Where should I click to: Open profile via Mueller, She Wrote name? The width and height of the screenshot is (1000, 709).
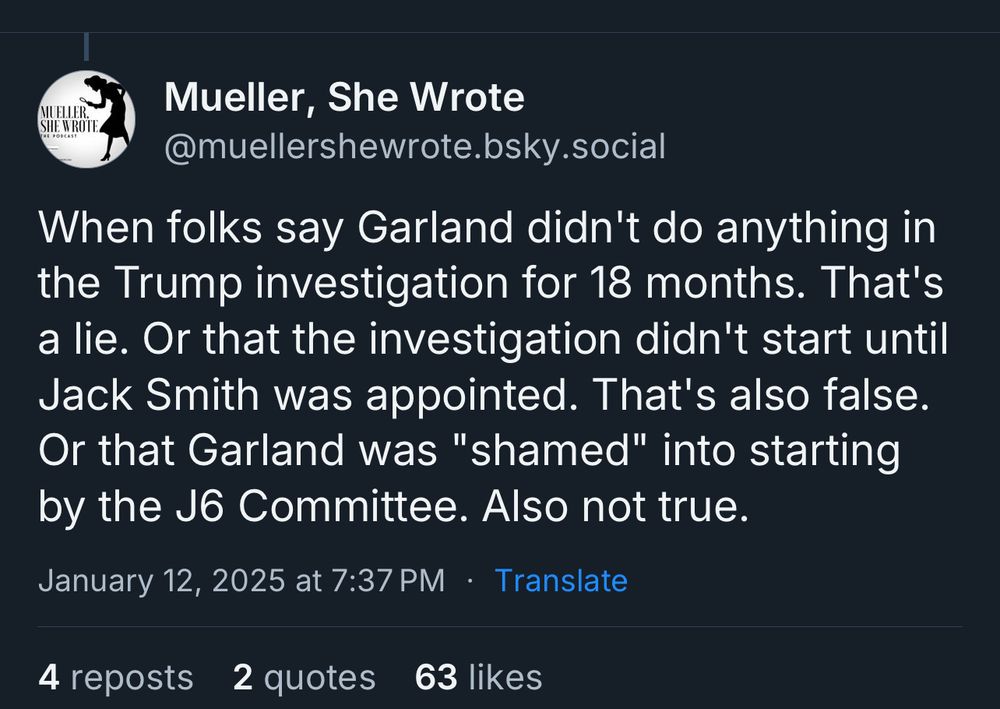[344, 98]
